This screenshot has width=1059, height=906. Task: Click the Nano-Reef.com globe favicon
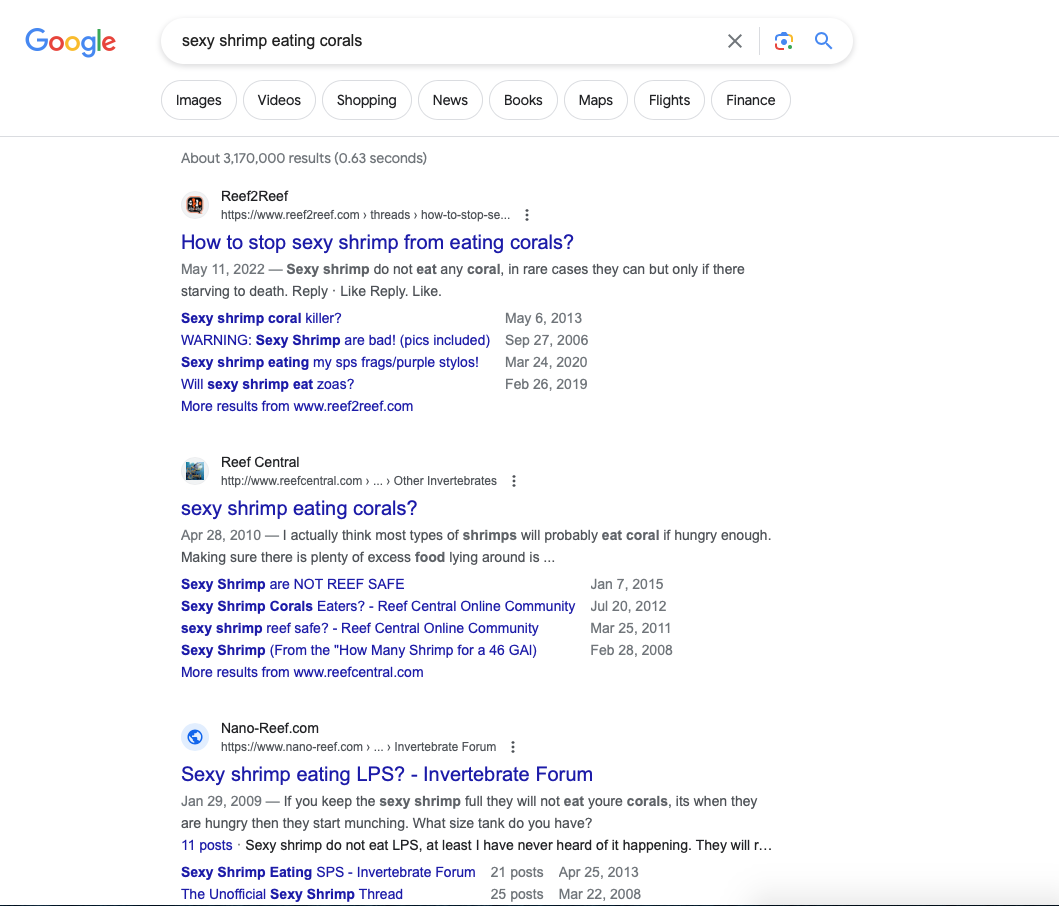tap(195, 737)
